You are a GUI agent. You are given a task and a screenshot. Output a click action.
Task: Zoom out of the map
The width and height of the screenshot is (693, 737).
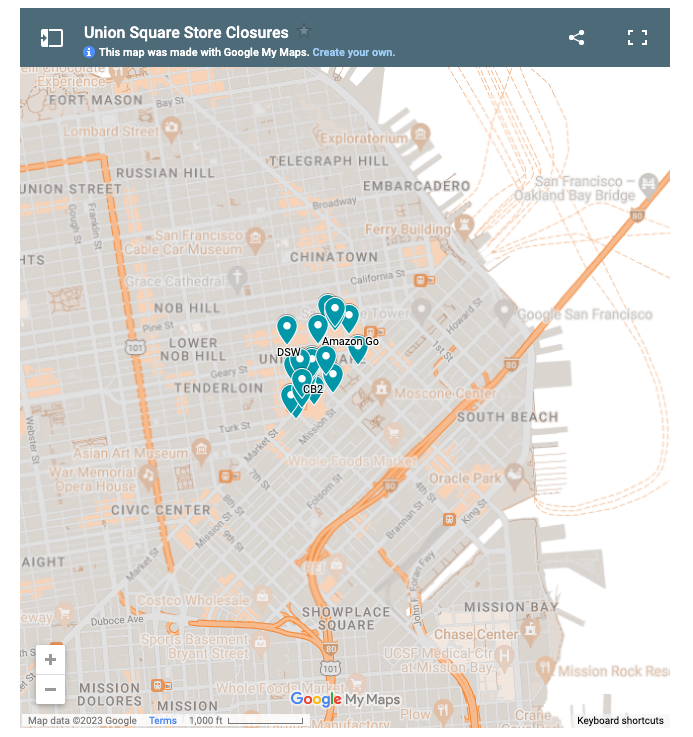[50, 689]
